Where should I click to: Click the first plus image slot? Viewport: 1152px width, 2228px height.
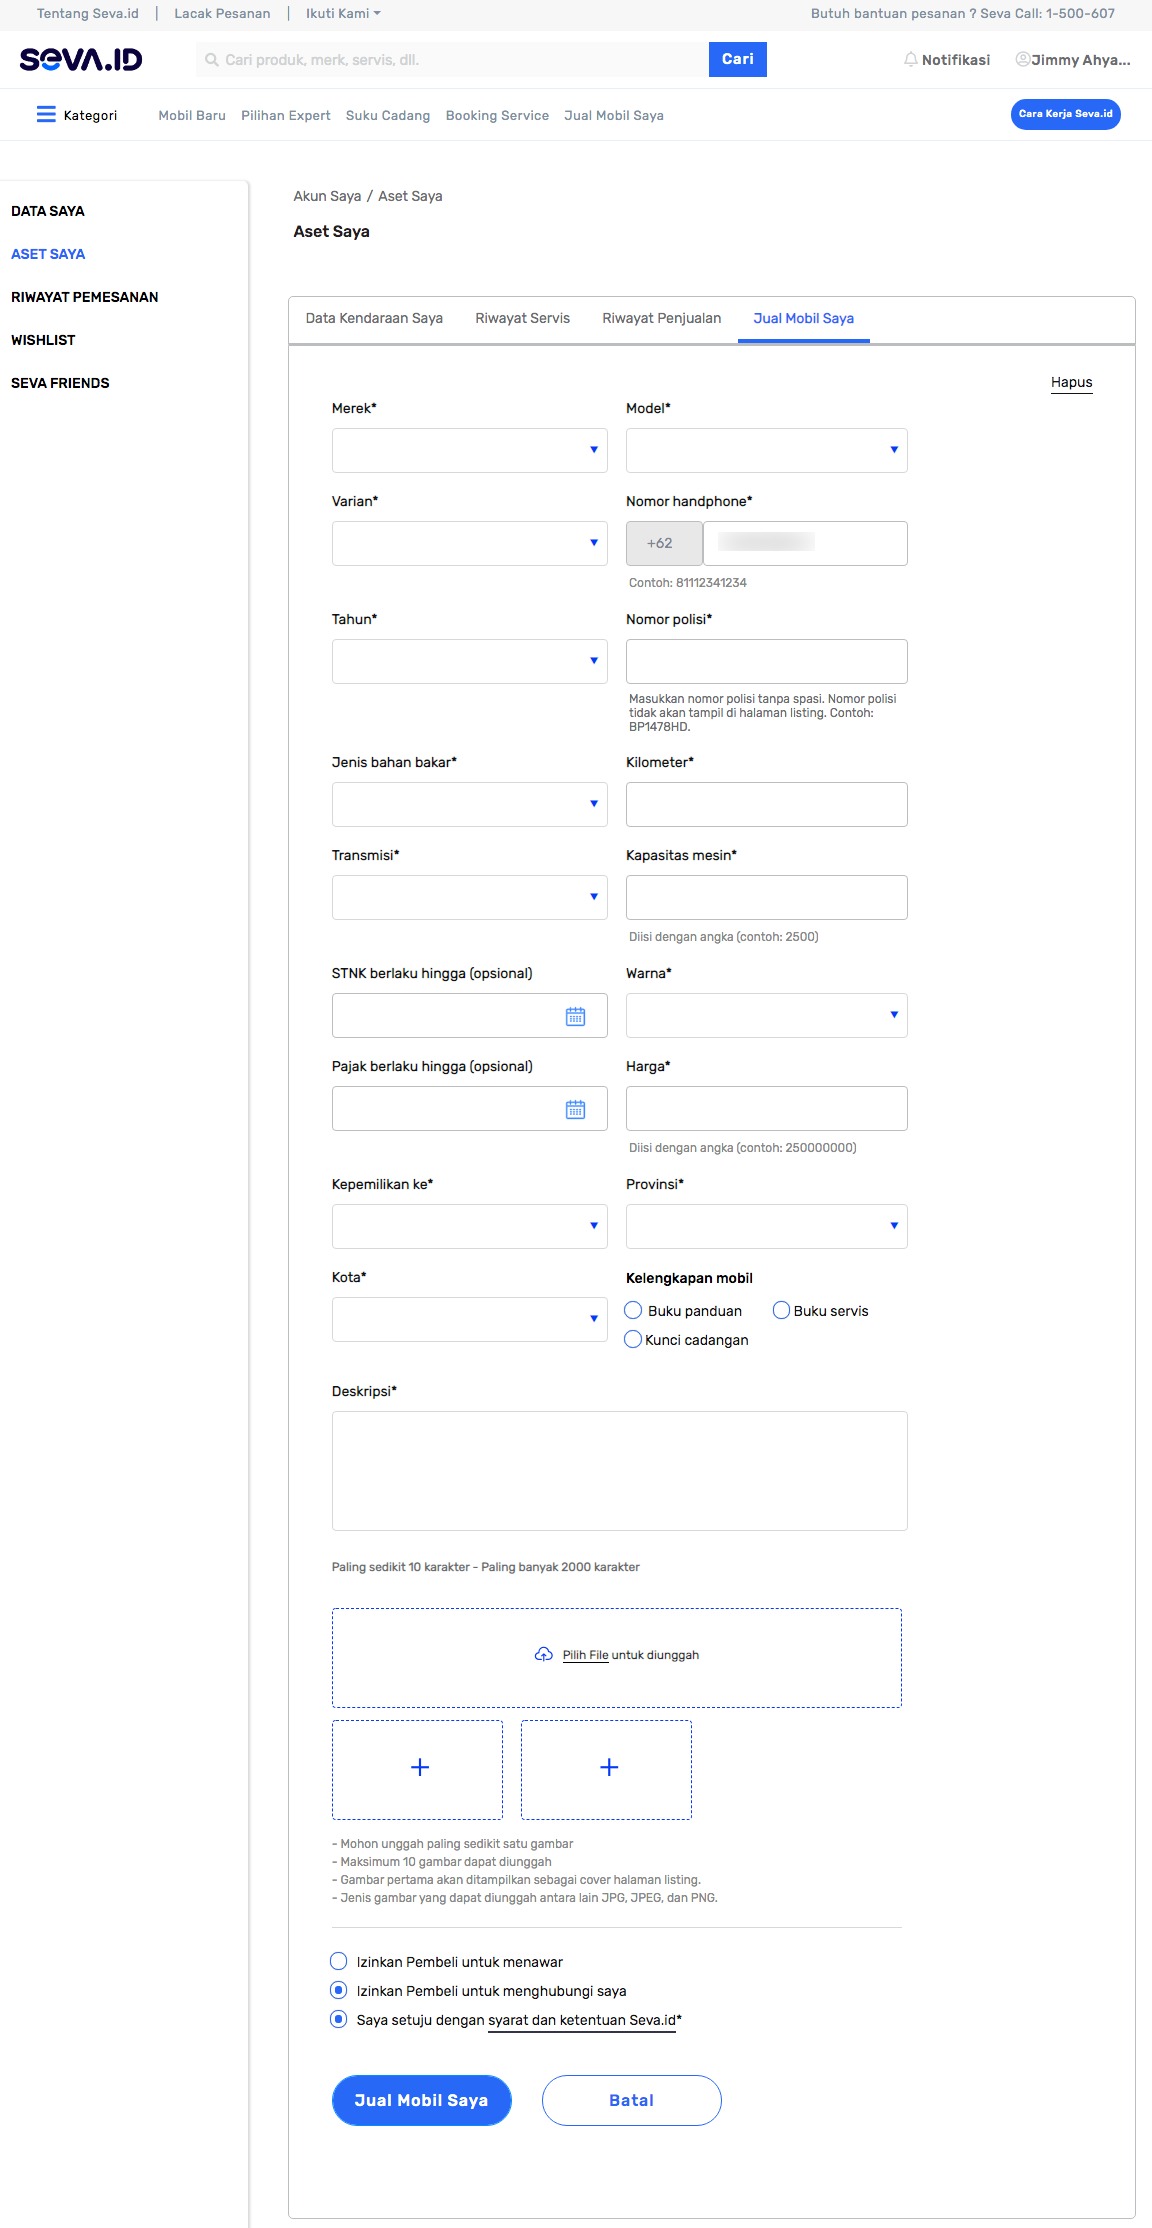(419, 1768)
